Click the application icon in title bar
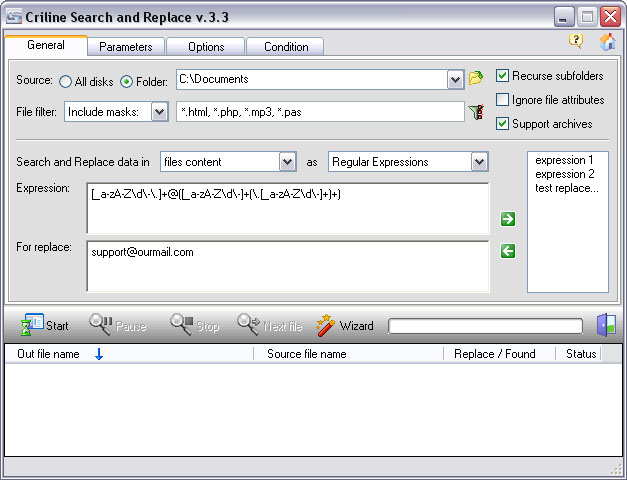Image resolution: width=627 pixels, height=480 pixels. [14, 17]
